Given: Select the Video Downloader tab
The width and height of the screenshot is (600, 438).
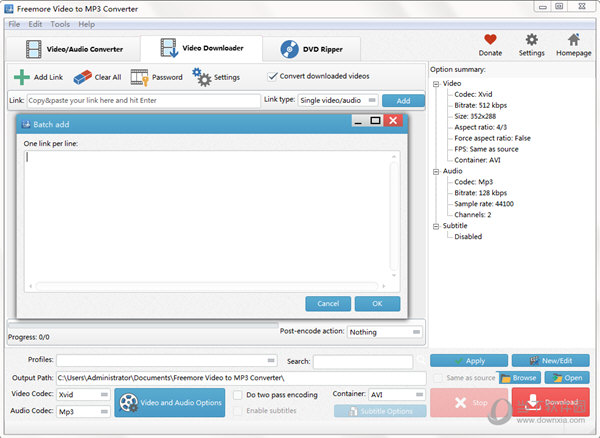Looking at the screenshot, I should (202, 48).
